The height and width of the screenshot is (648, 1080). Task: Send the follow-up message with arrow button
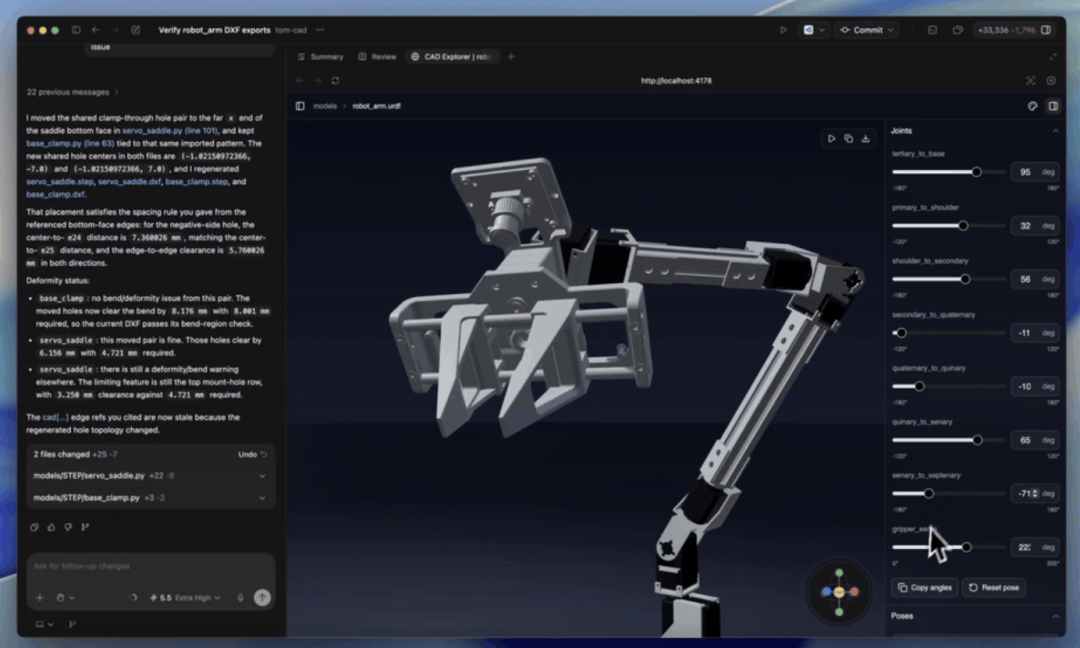click(262, 598)
